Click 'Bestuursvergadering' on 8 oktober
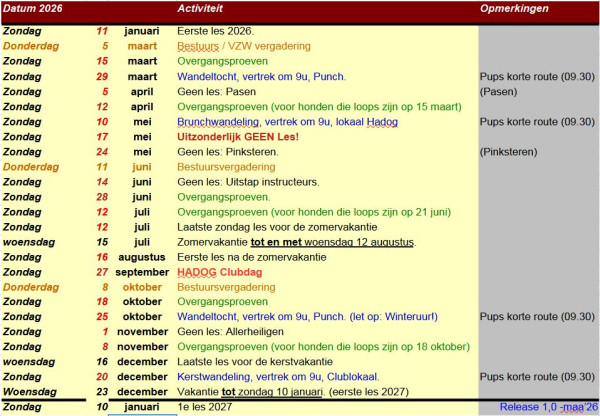Viewport: 600px width, 416px height. (x=226, y=287)
